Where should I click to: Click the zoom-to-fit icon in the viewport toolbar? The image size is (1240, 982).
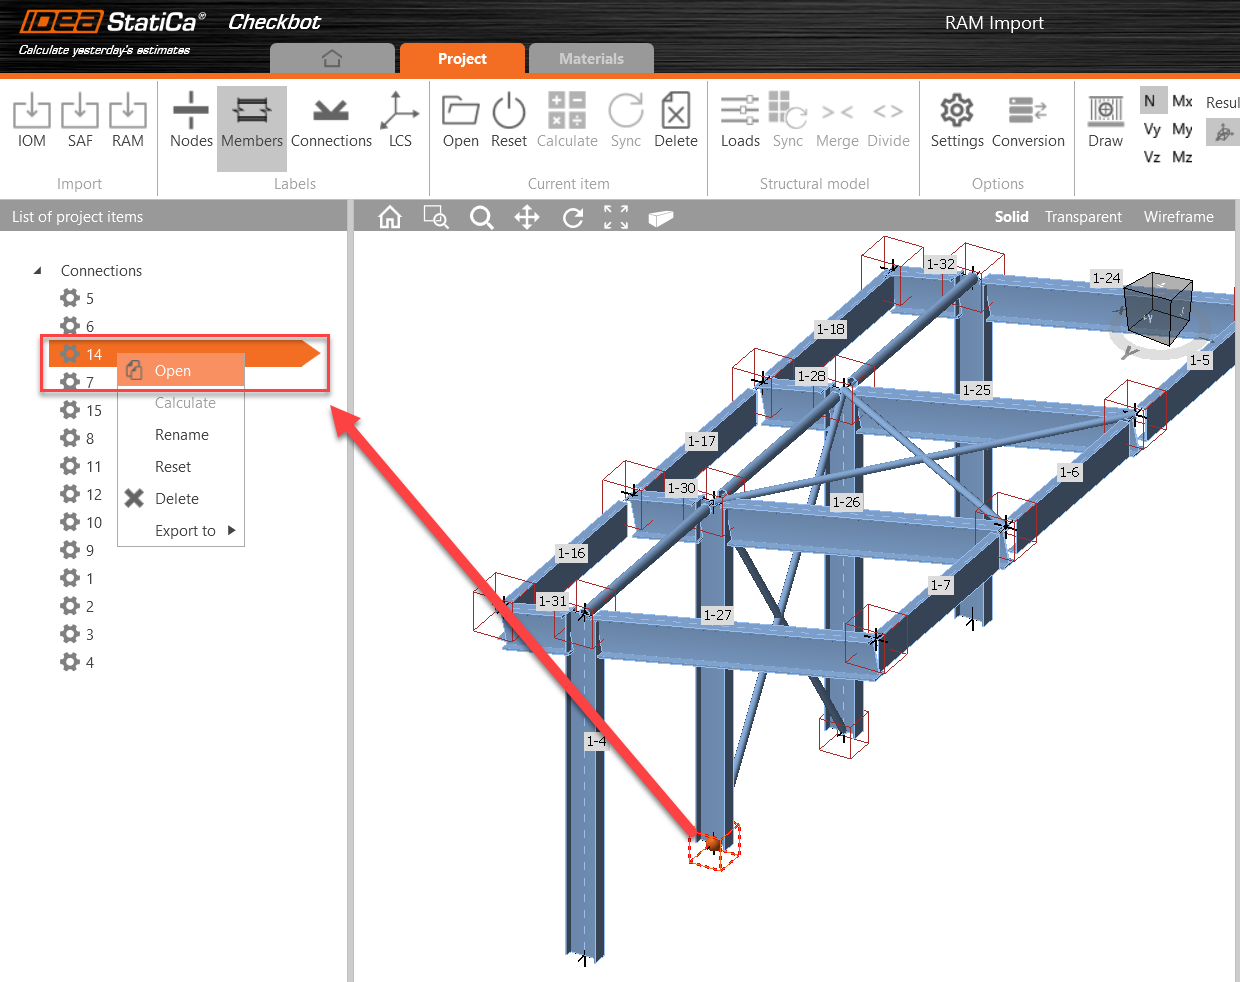616,216
